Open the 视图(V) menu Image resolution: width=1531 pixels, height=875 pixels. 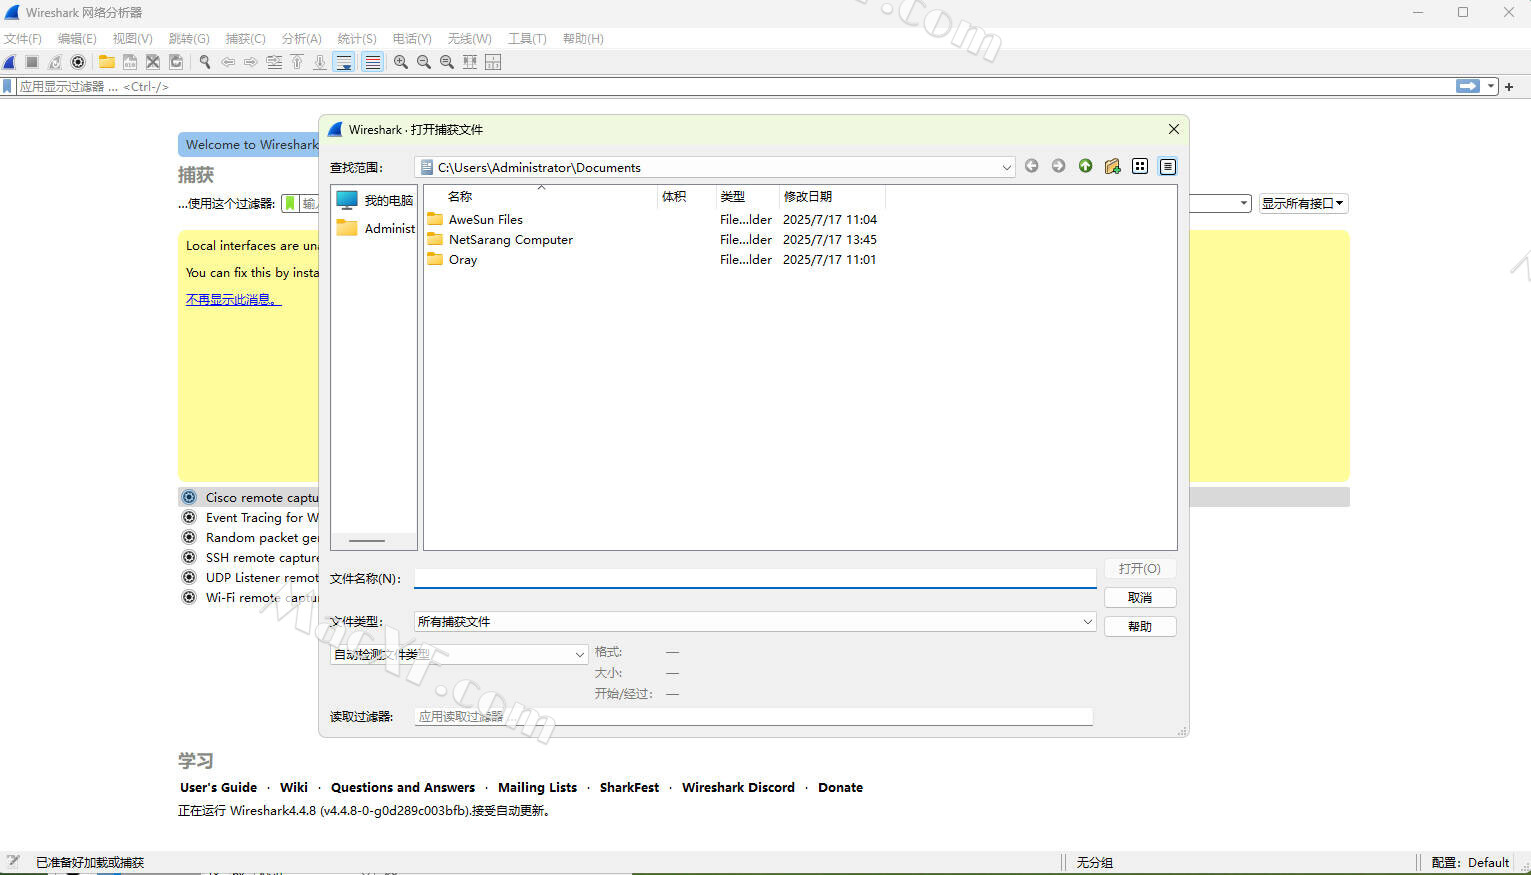[x=132, y=38]
